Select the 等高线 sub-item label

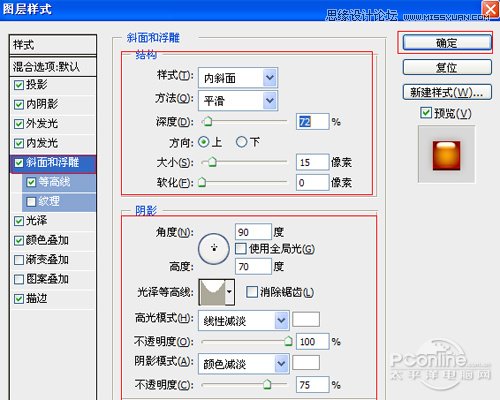tap(54, 182)
